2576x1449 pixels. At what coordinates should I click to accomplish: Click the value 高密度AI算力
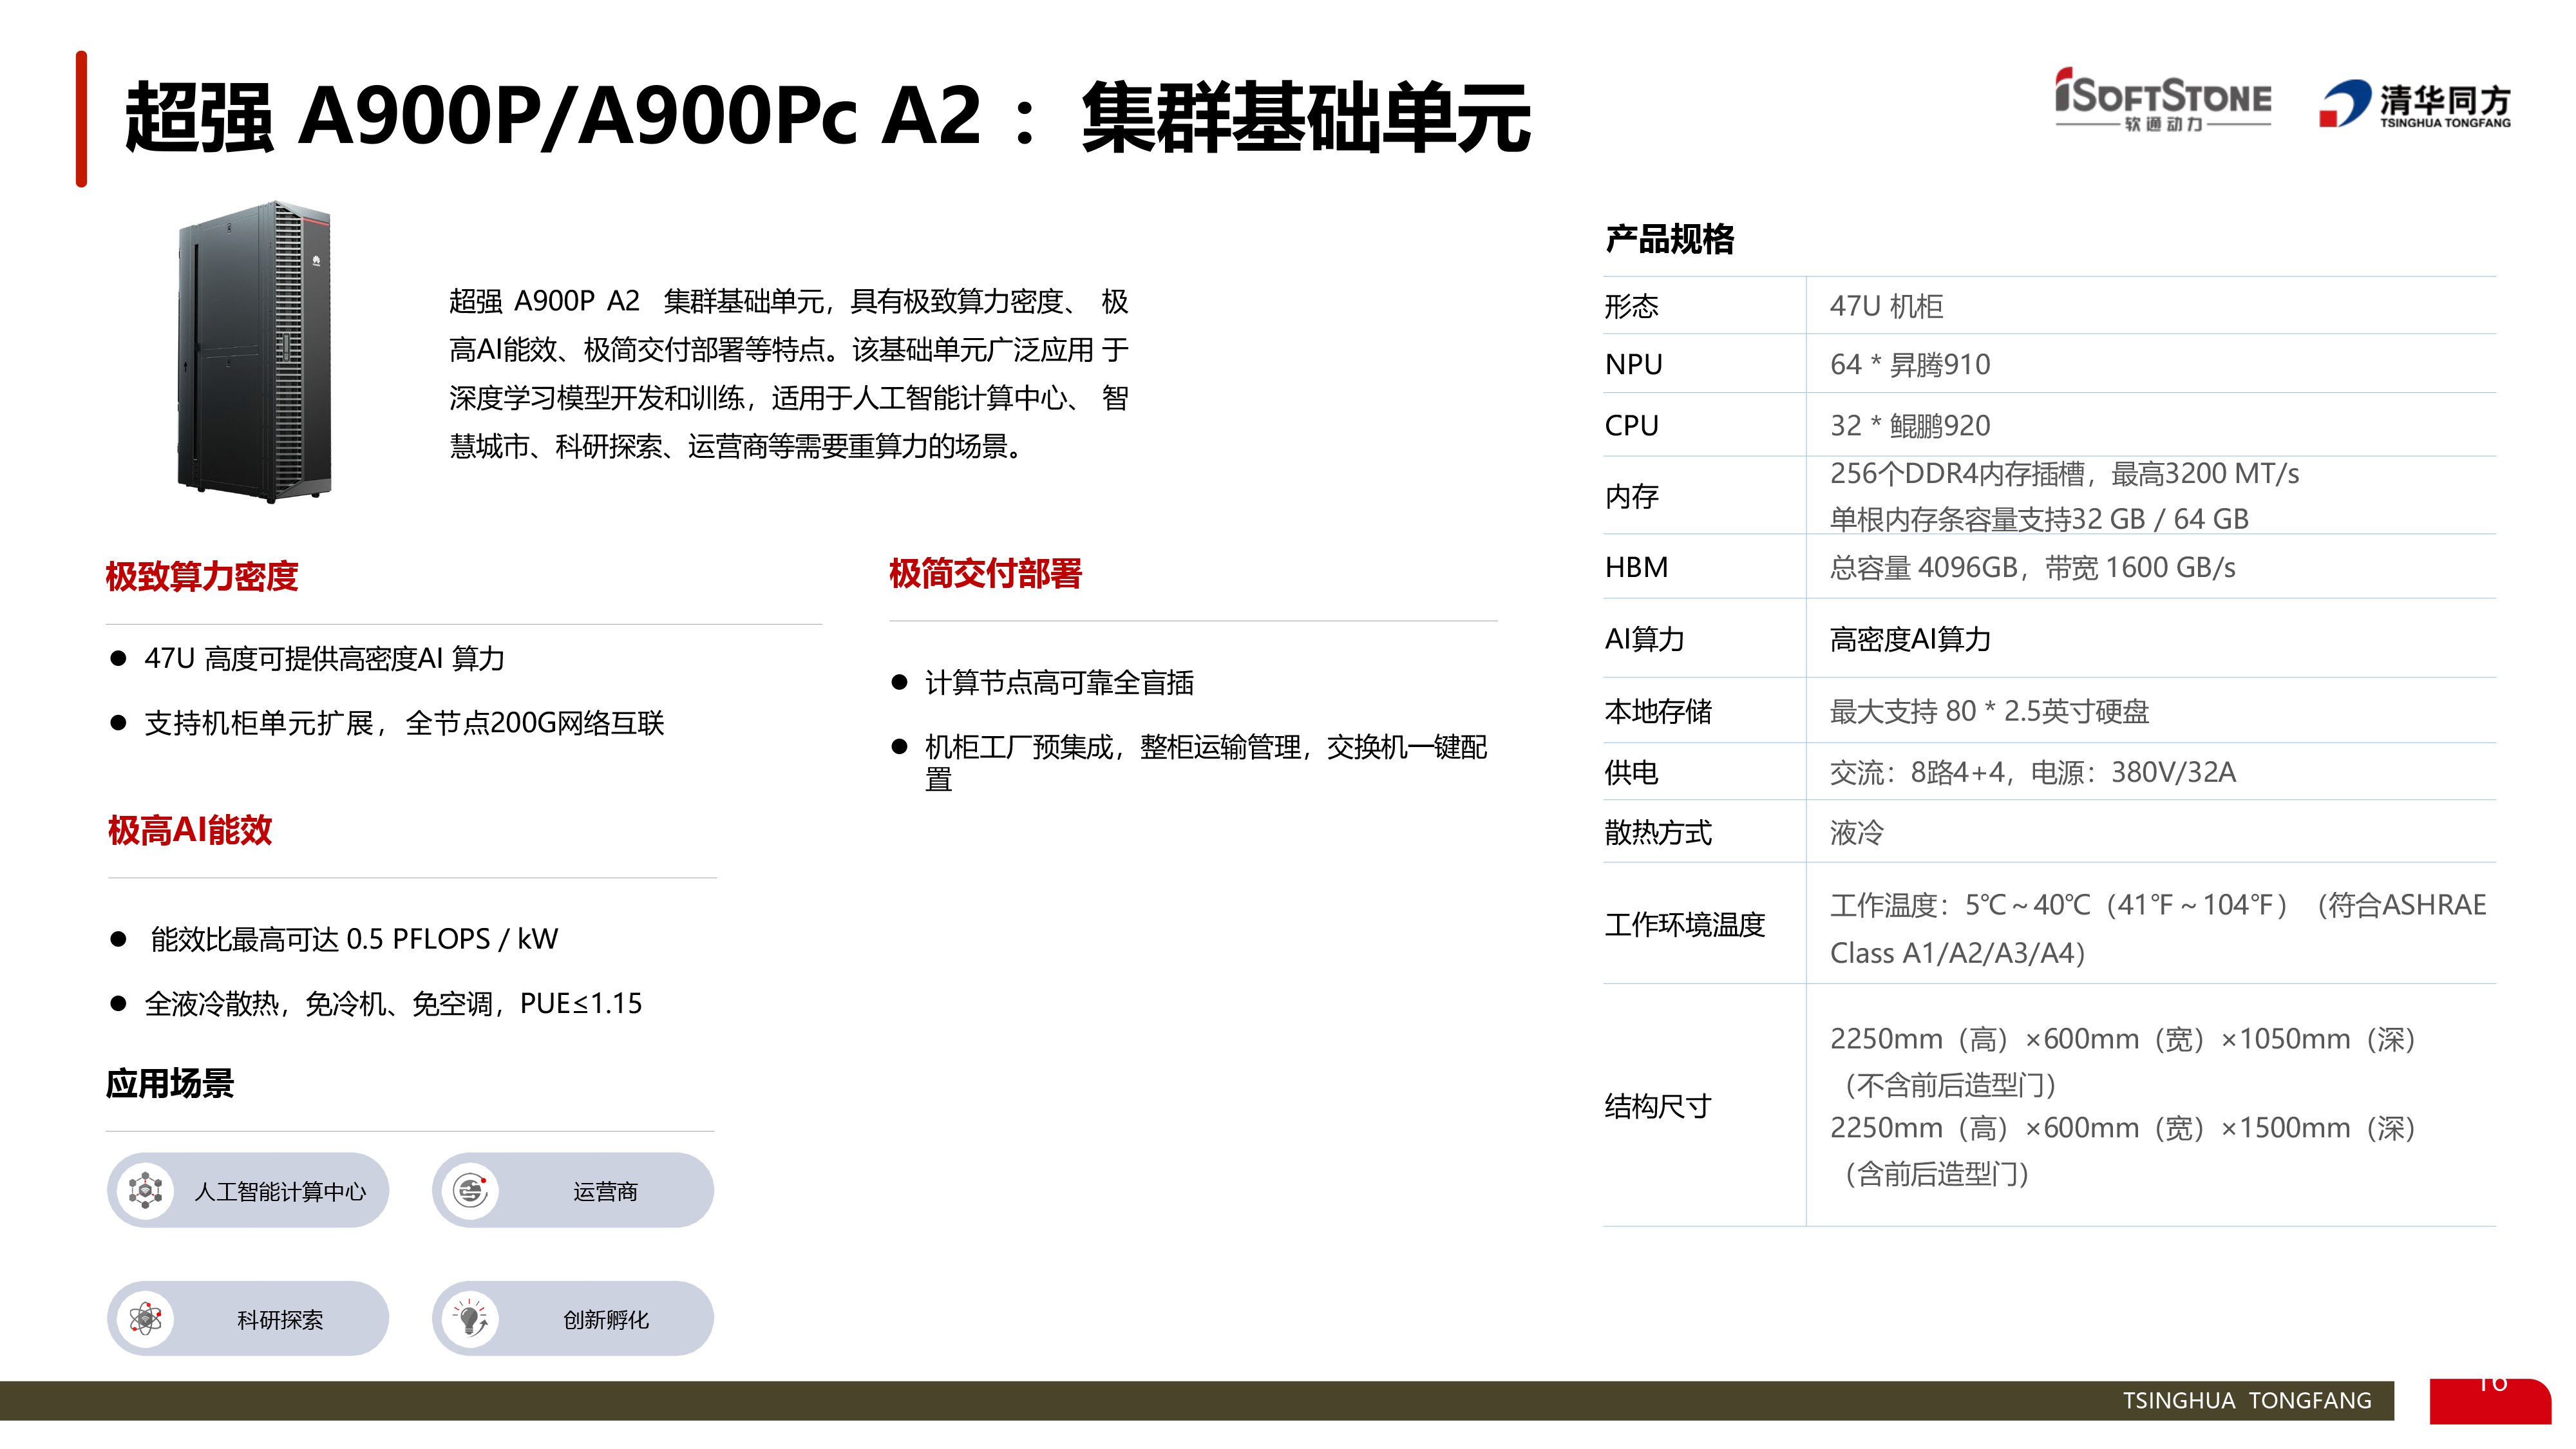(1910, 638)
